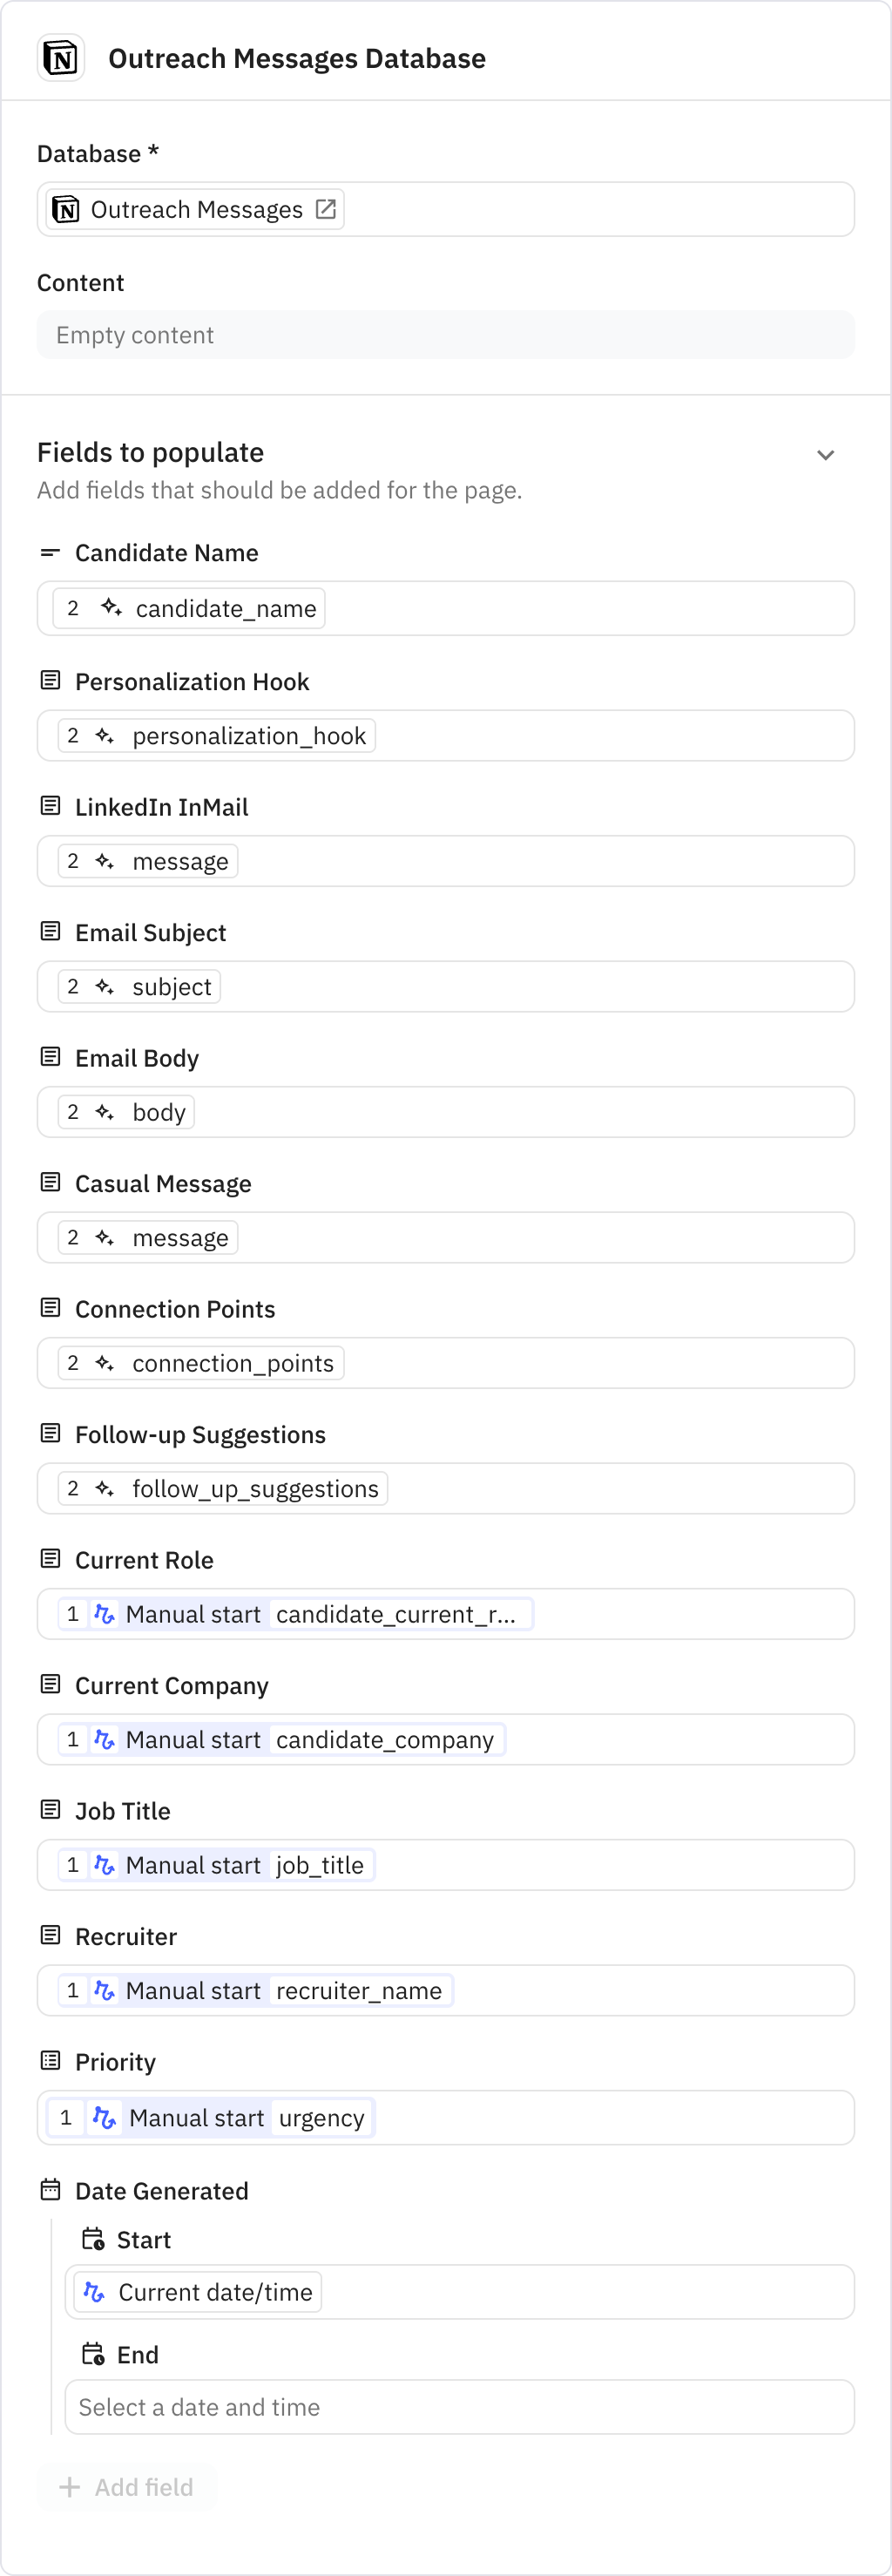Click the Empty content field
Viewport: 892px width, 2576px height.
[445, 335]
